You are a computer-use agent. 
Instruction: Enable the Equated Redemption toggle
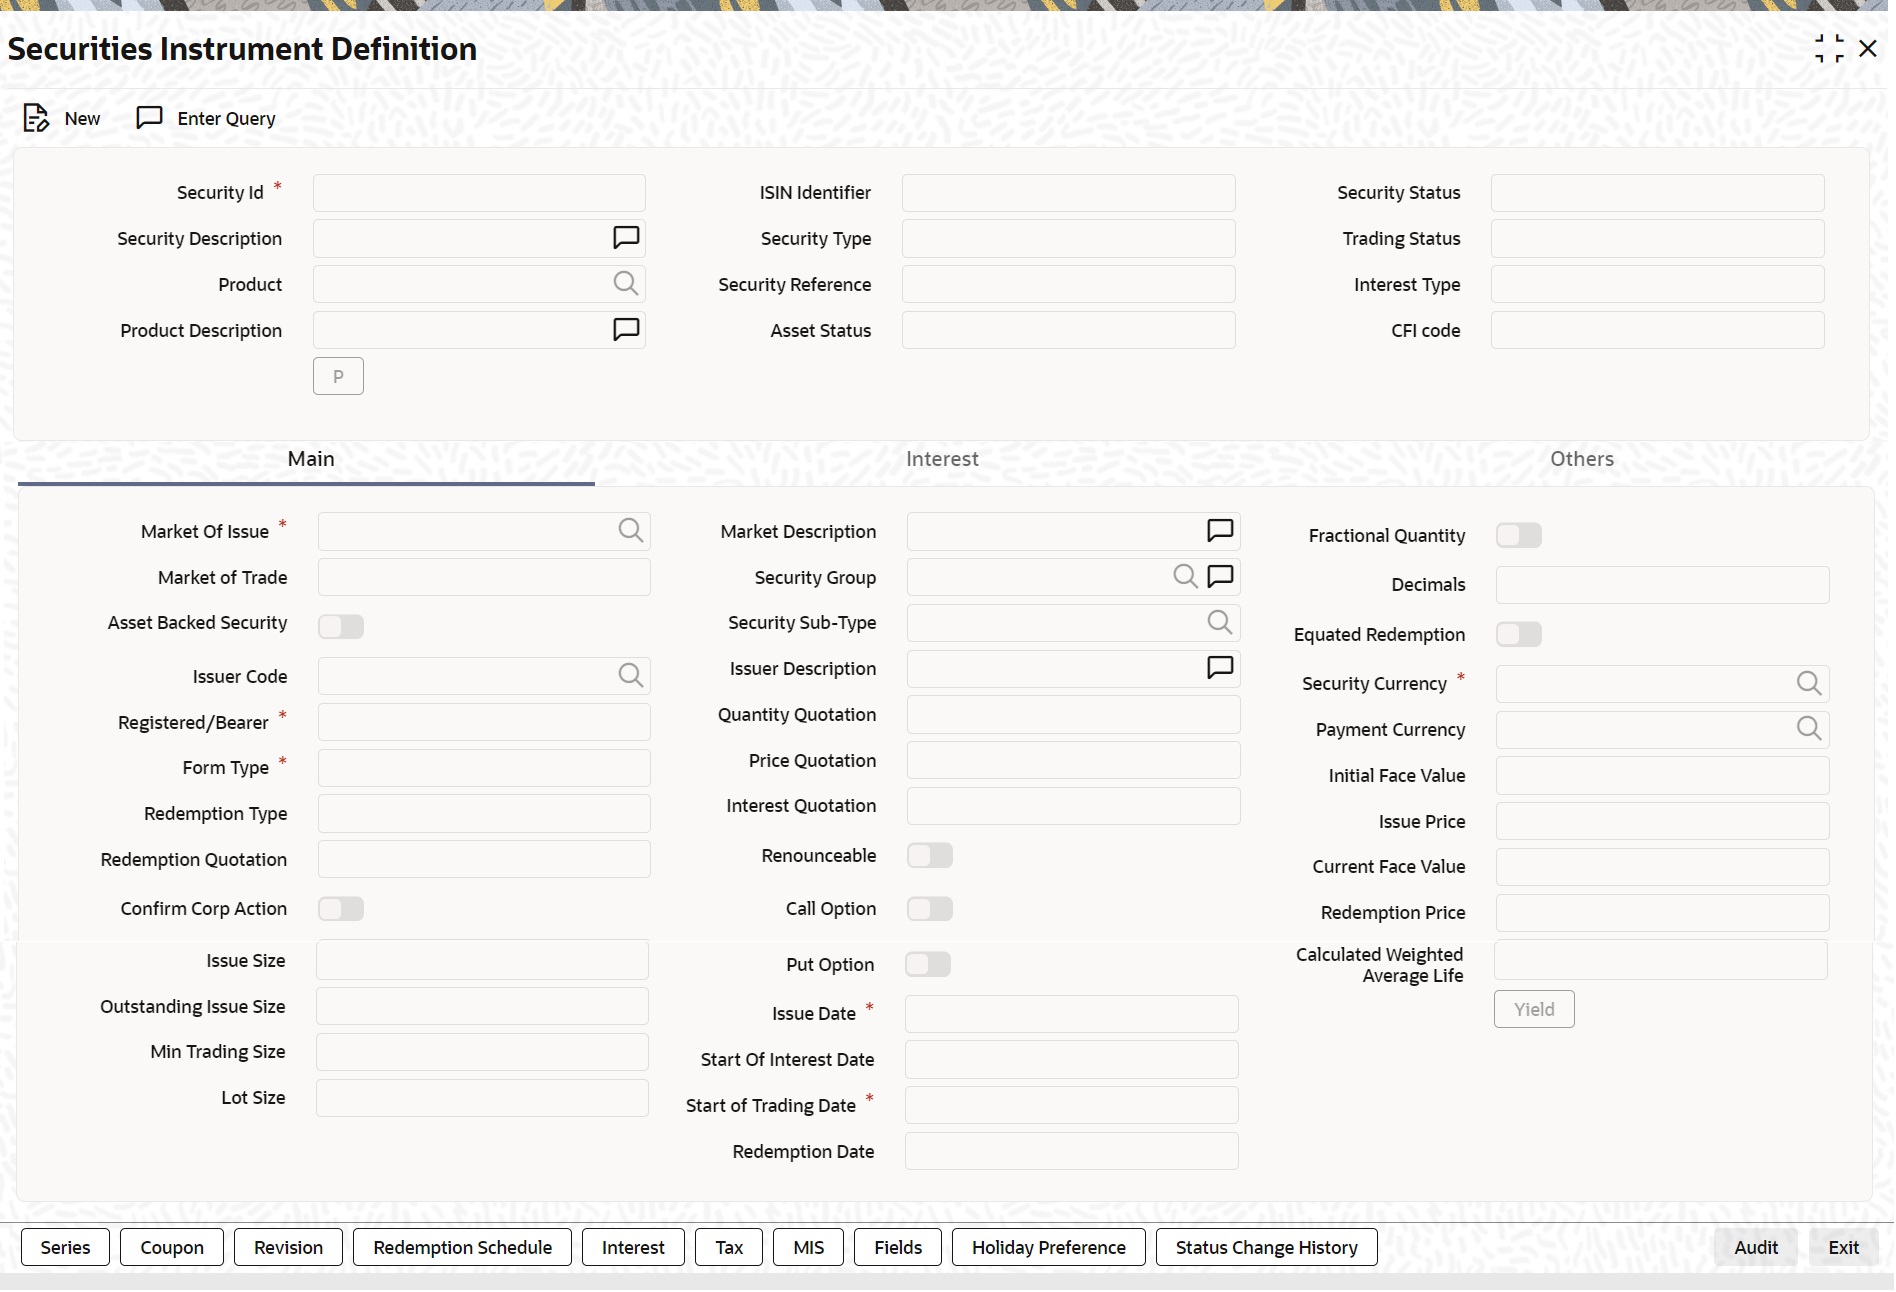(1519, 635)
